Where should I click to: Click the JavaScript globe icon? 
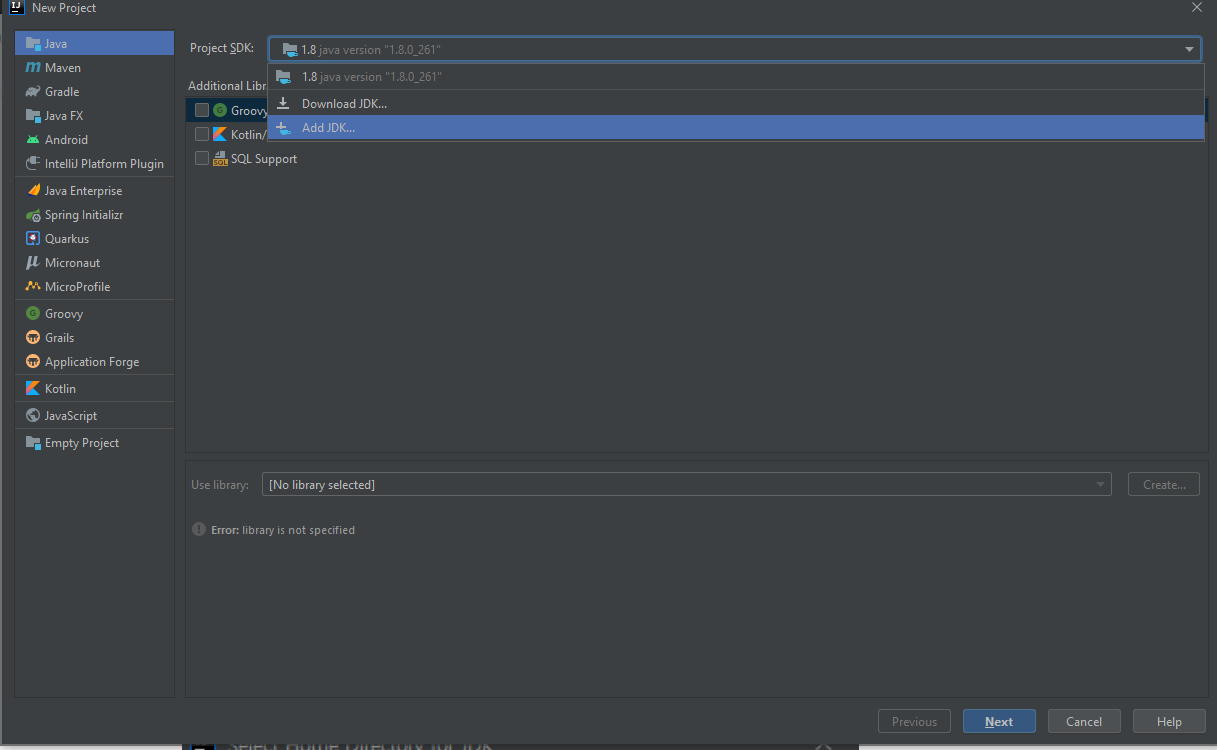(x=33, y=416)
